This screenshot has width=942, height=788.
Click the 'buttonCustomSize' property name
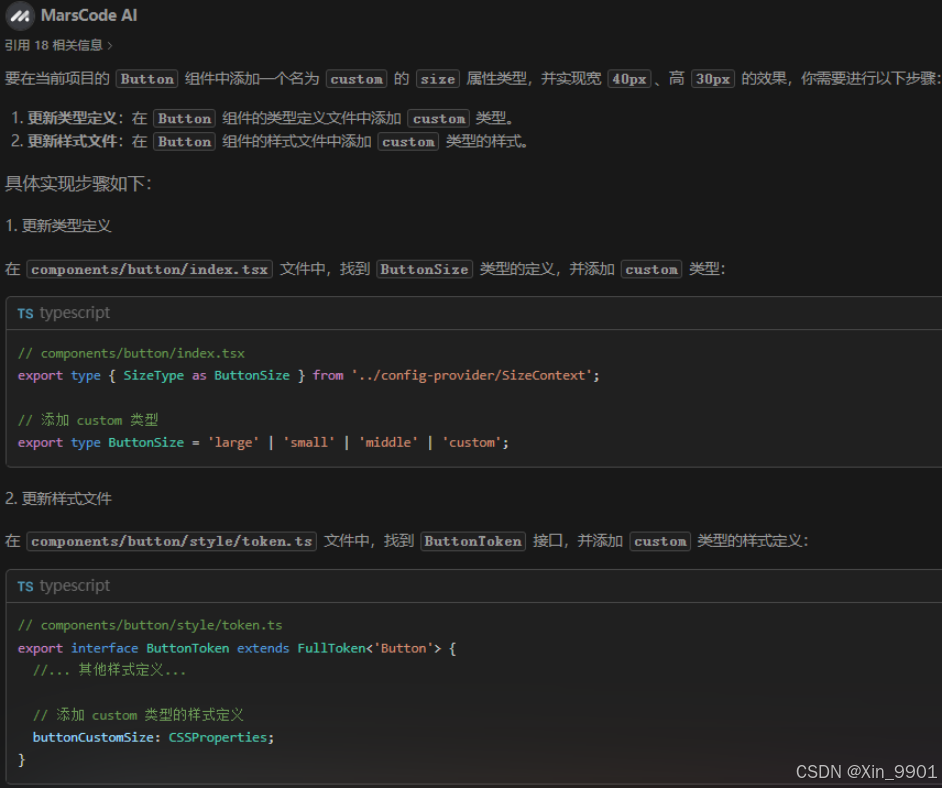93,738
